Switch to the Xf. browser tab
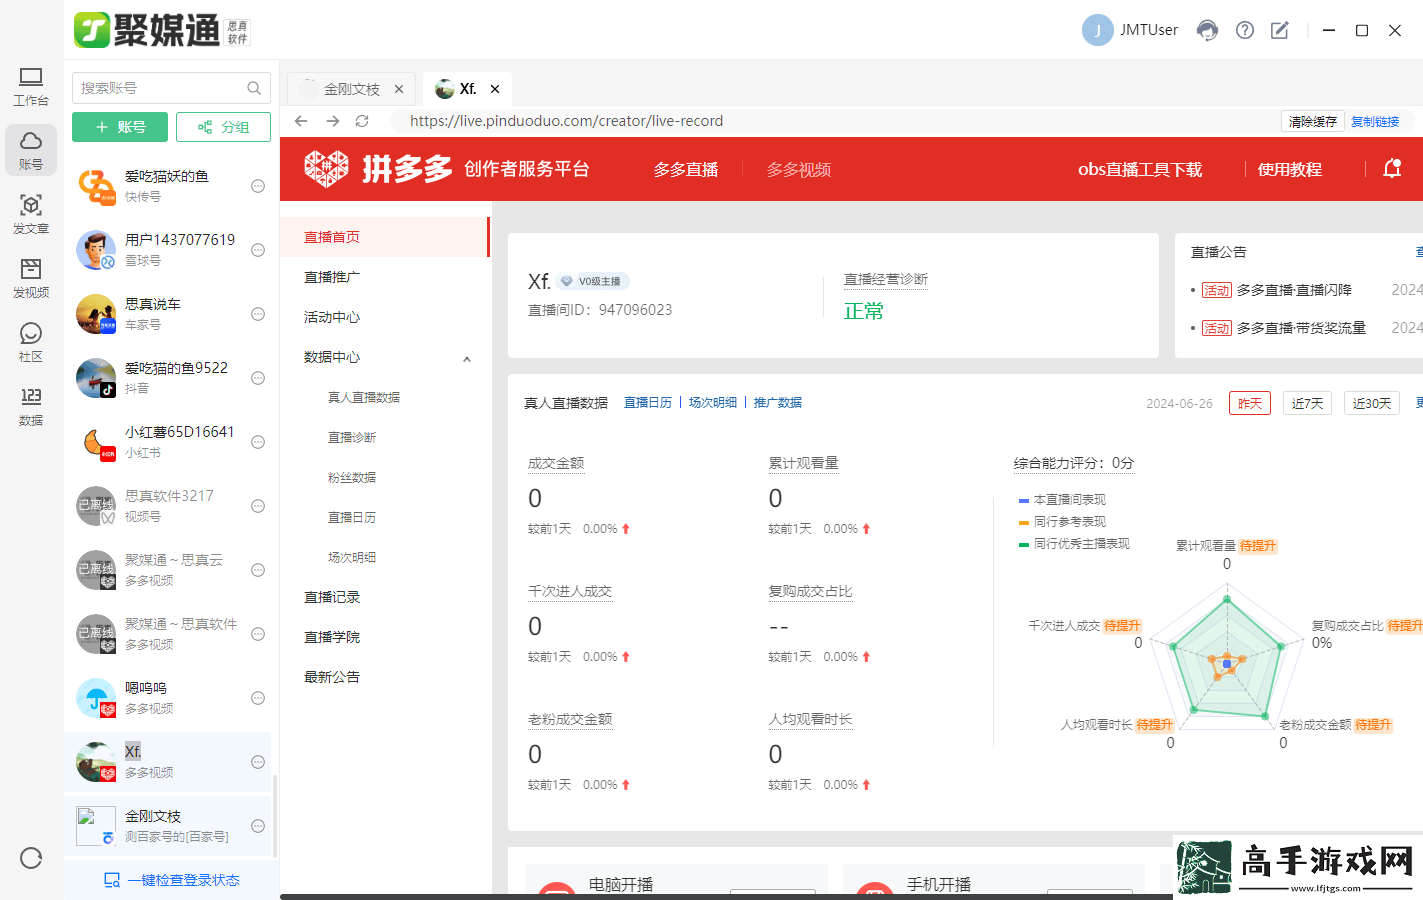 (x=466, y=89)
